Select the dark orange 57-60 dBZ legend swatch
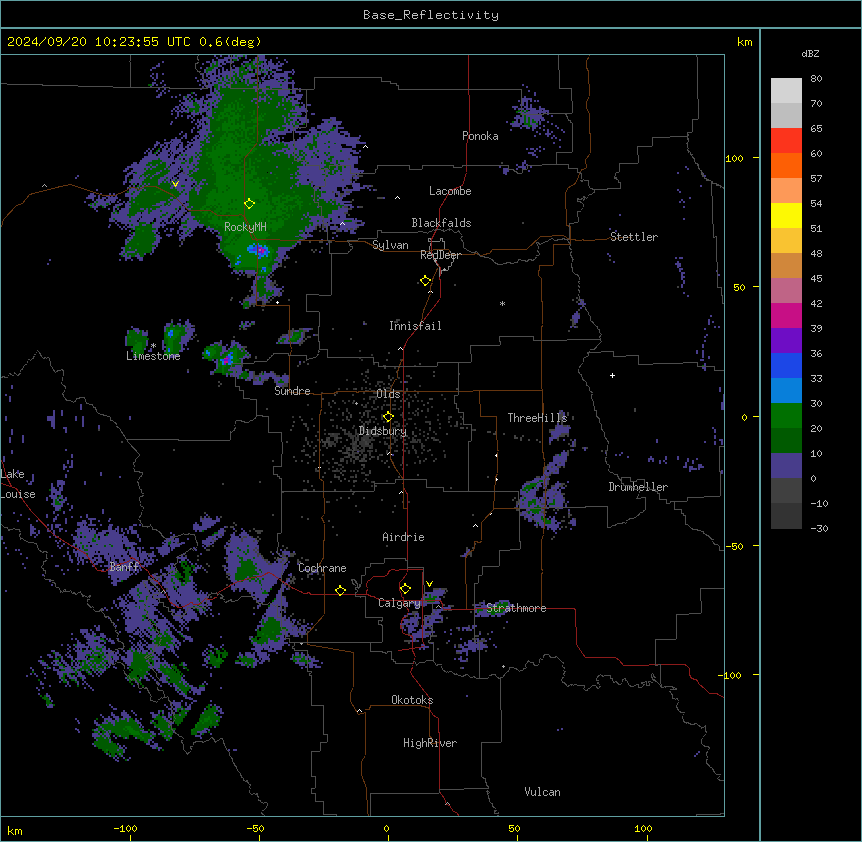Image resolution: width=862 pixels, height=842 pixels. click(786, 165)
